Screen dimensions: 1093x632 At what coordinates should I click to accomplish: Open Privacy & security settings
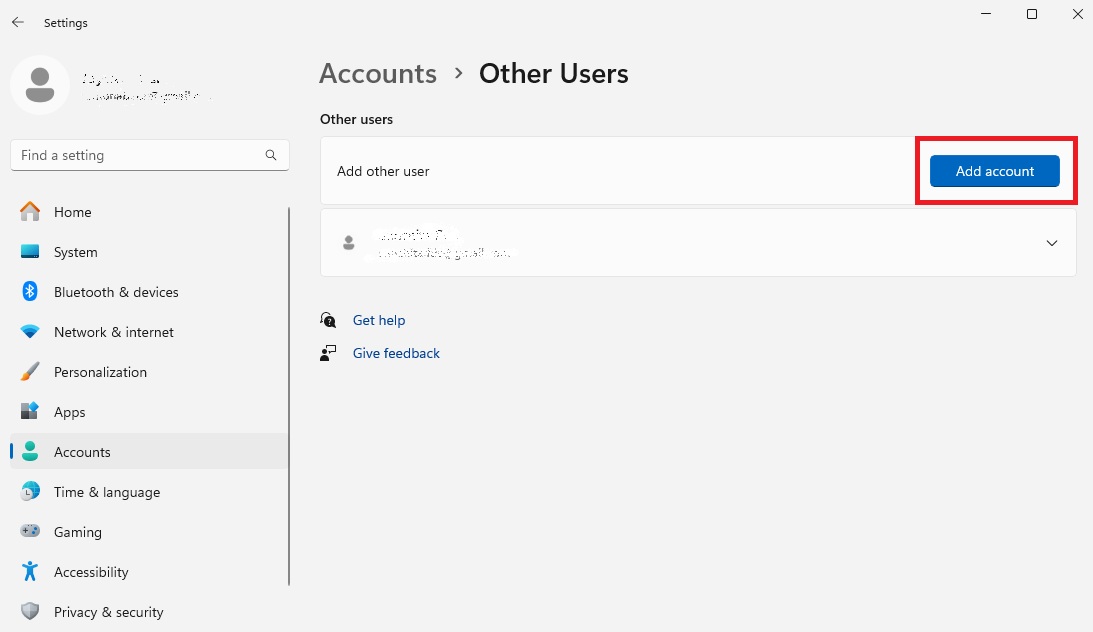[x=149, y=612]
